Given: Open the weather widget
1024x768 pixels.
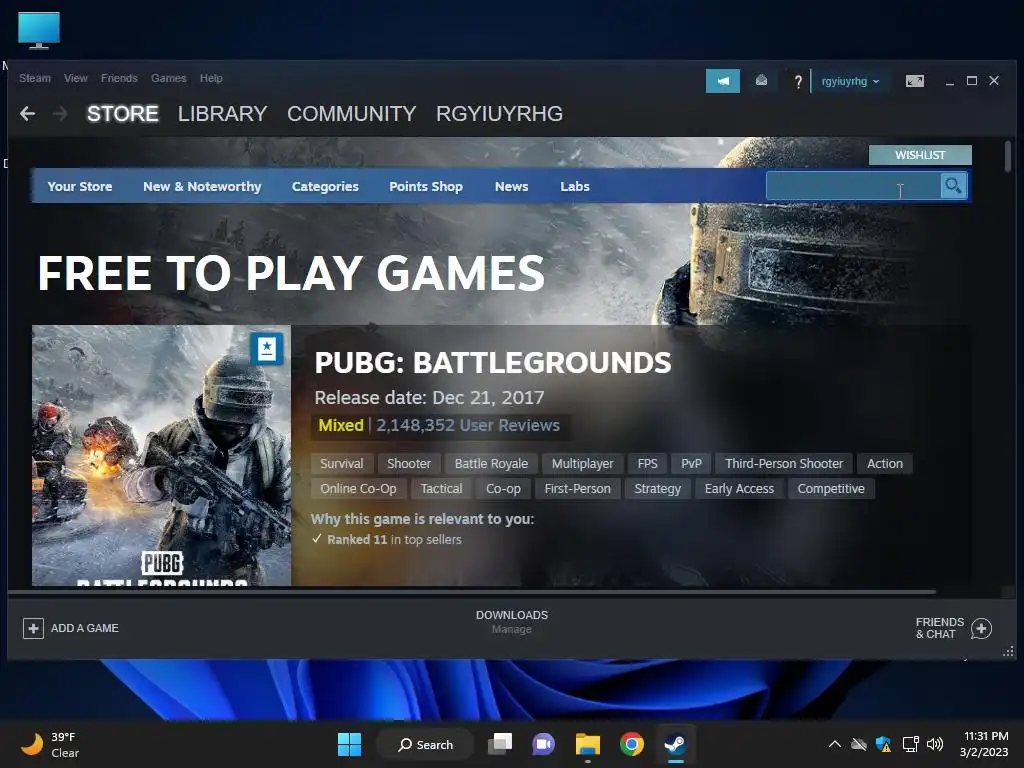Looking at the screenshot, I should [x=50, y=744].
